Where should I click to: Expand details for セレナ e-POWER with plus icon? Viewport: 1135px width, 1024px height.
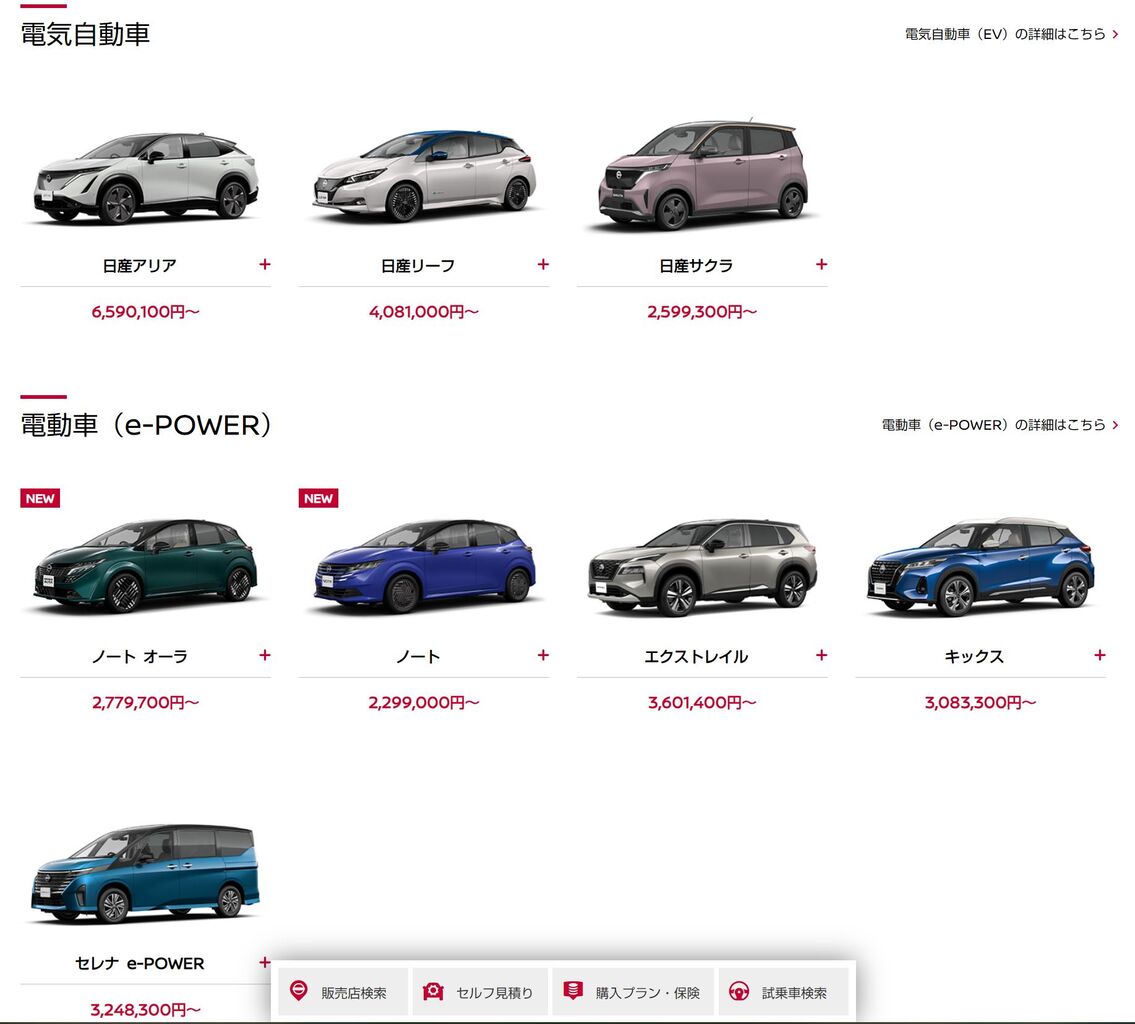tap(265, 962)
